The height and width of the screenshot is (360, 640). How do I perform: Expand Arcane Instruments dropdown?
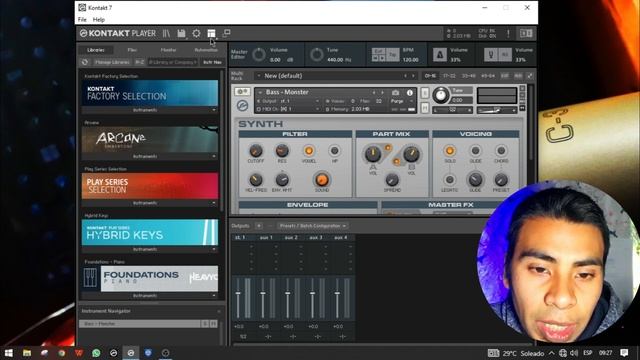(149, 157)
